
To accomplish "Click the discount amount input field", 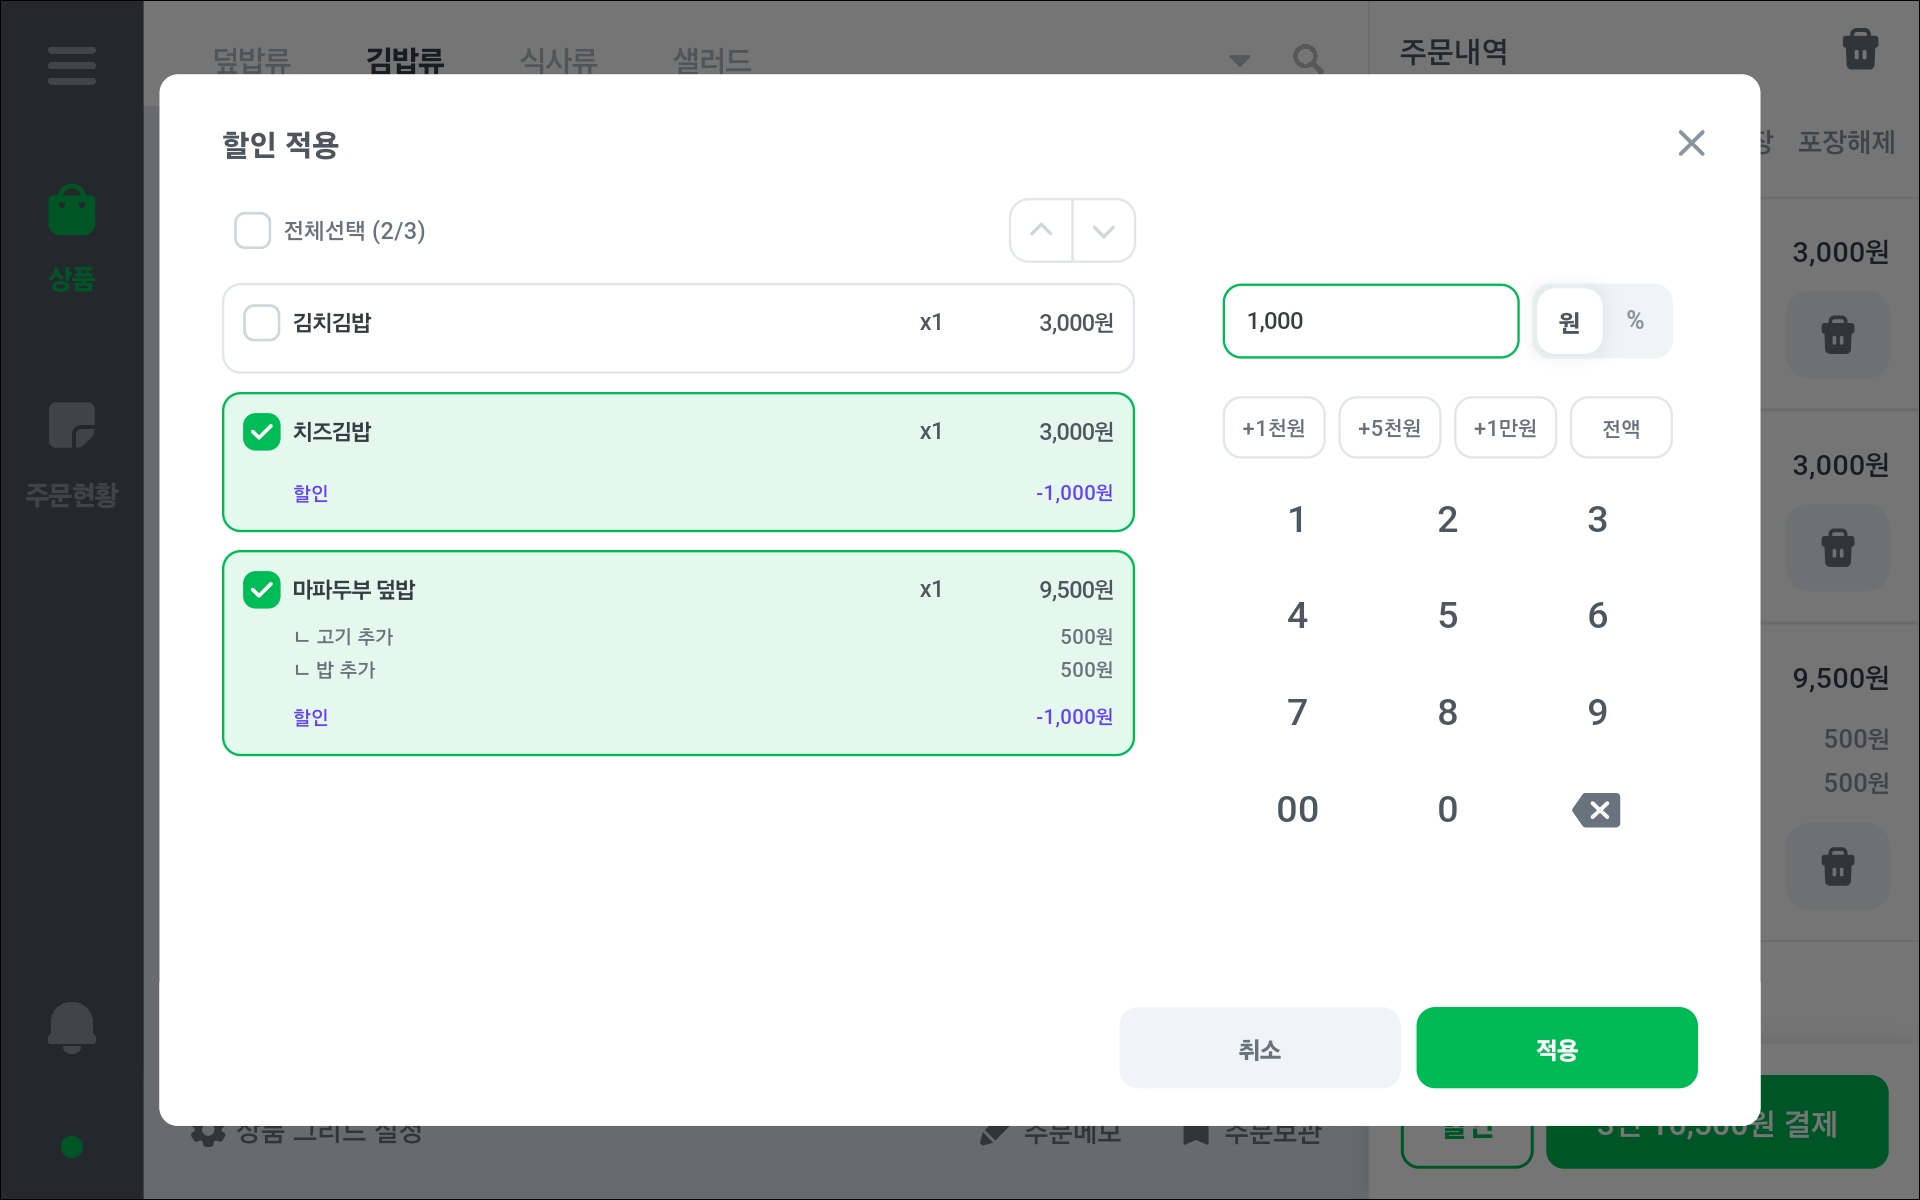I will pos(1370,321).
